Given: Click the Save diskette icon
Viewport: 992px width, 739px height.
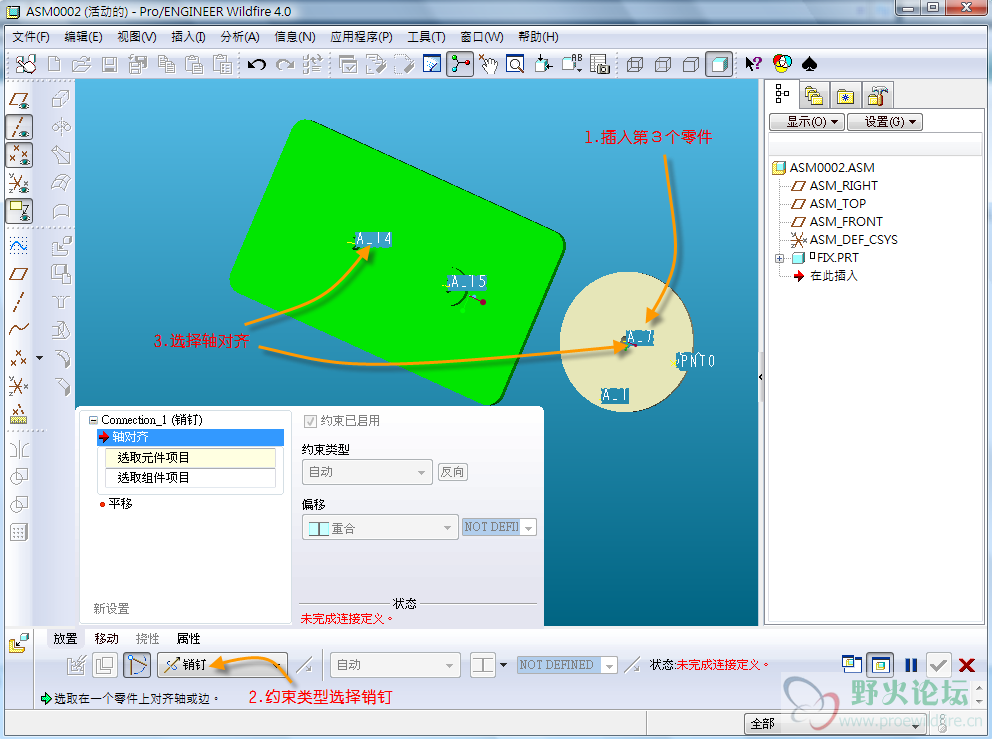Looking at the screenshot, I should 109,64.
